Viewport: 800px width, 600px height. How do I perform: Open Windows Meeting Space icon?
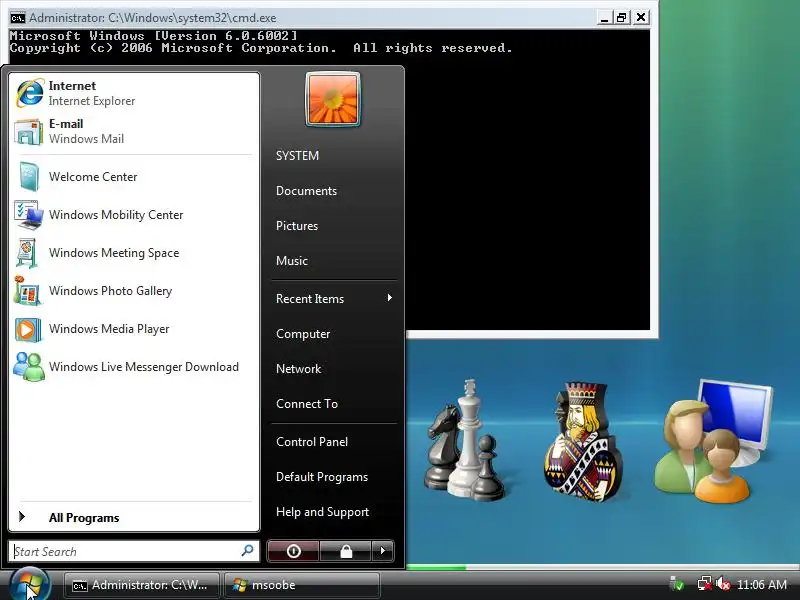click(28, 253)
